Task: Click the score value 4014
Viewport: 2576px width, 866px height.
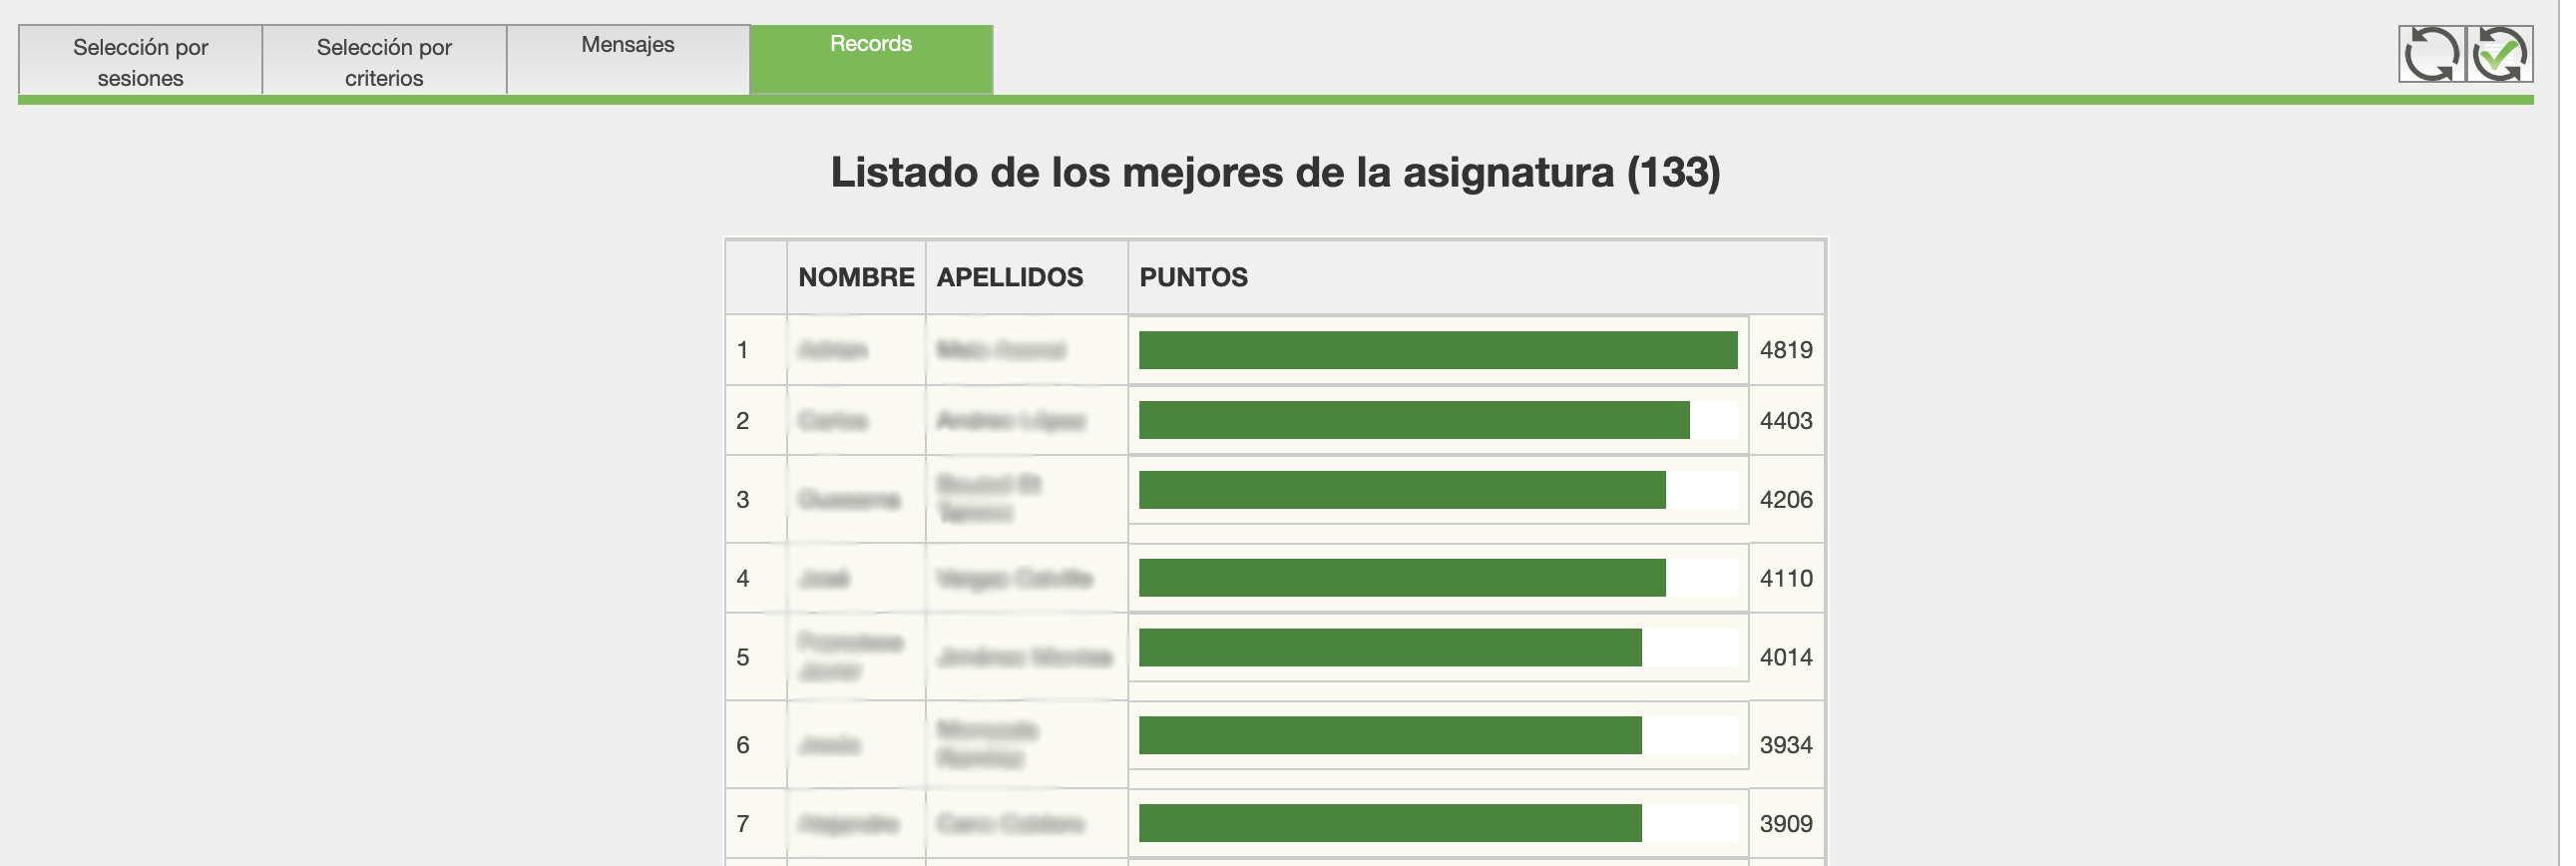Action: coord(1786,657)
